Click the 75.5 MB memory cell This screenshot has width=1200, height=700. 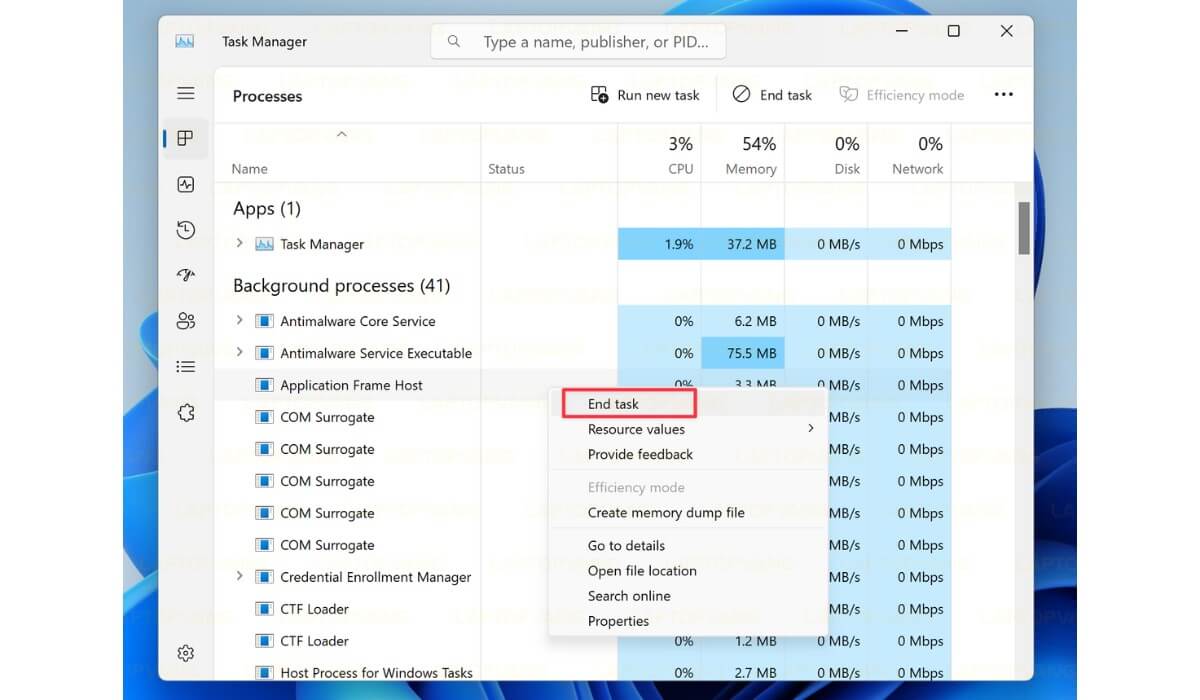point(743,353)
